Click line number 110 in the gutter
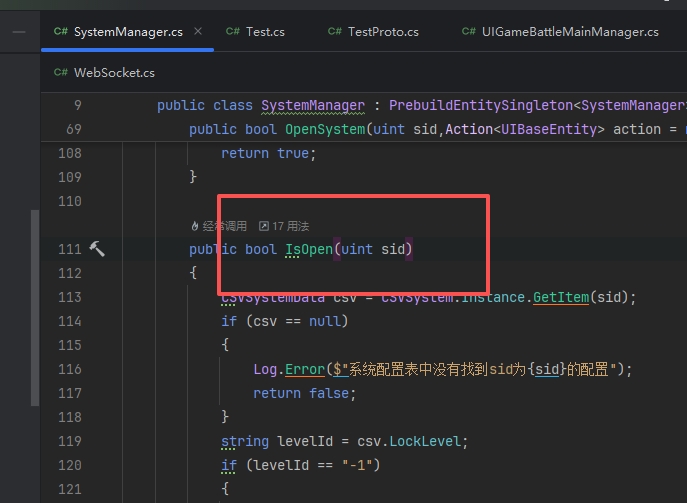This screenshot has width=687, height=503. (69, 201)
